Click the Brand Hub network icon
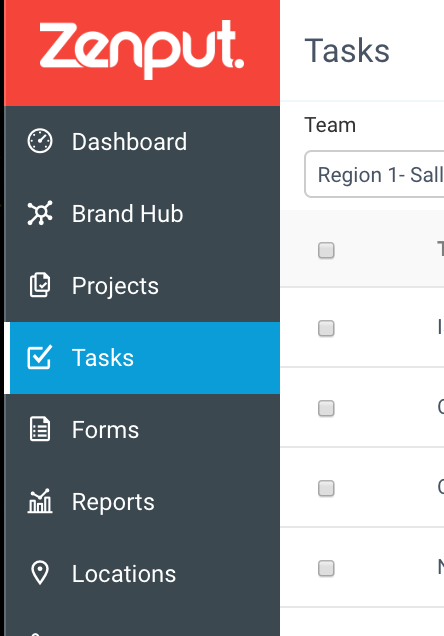Image resolution: width=444 pixels, height=636 pixels. point(40,213)
